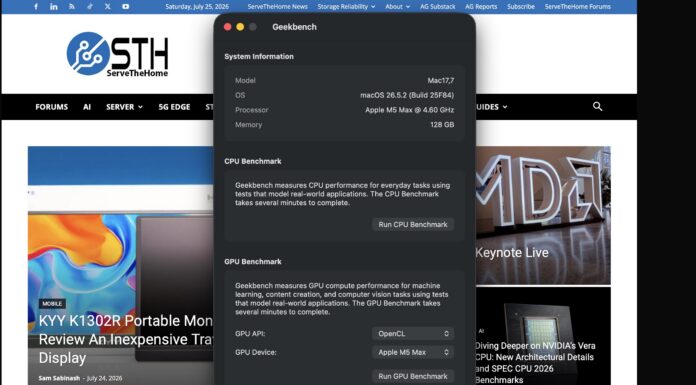Viewport: 696px width, 385px height.
Task: Open the X (Twitter) icon link
Action: click(x=108, y=7)
